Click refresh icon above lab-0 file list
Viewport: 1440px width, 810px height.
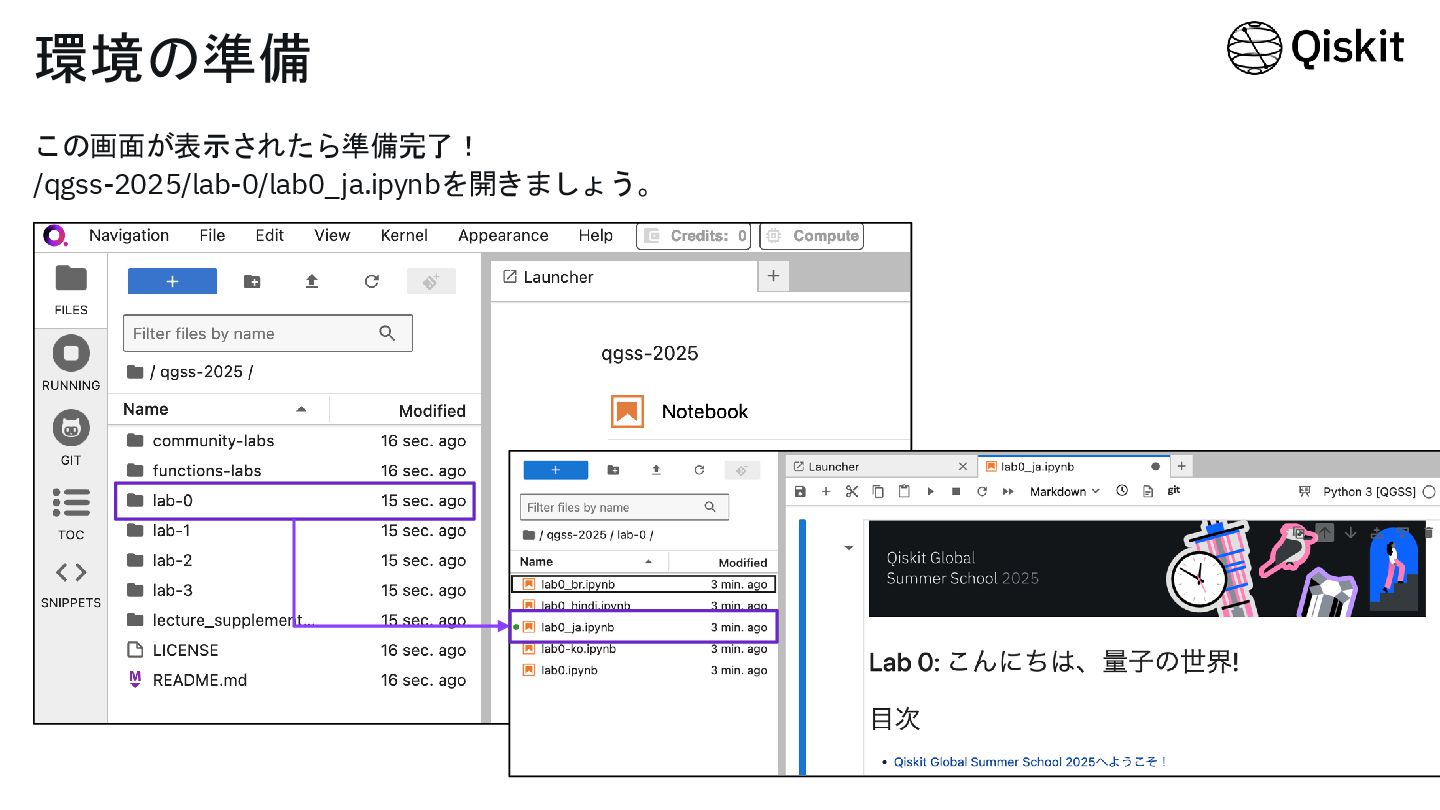tap(699, 470)
